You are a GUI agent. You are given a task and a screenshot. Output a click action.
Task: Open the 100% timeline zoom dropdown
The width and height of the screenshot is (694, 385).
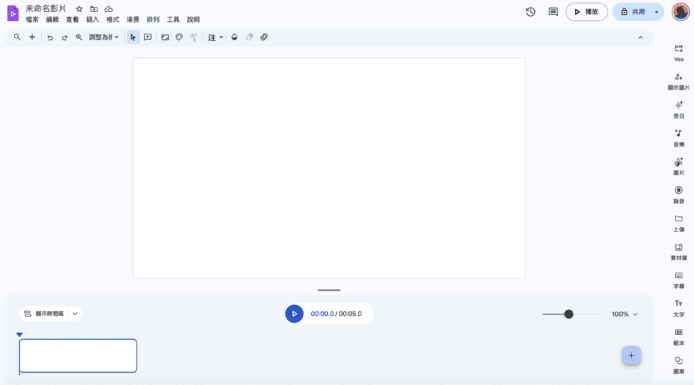click(625, 314)
